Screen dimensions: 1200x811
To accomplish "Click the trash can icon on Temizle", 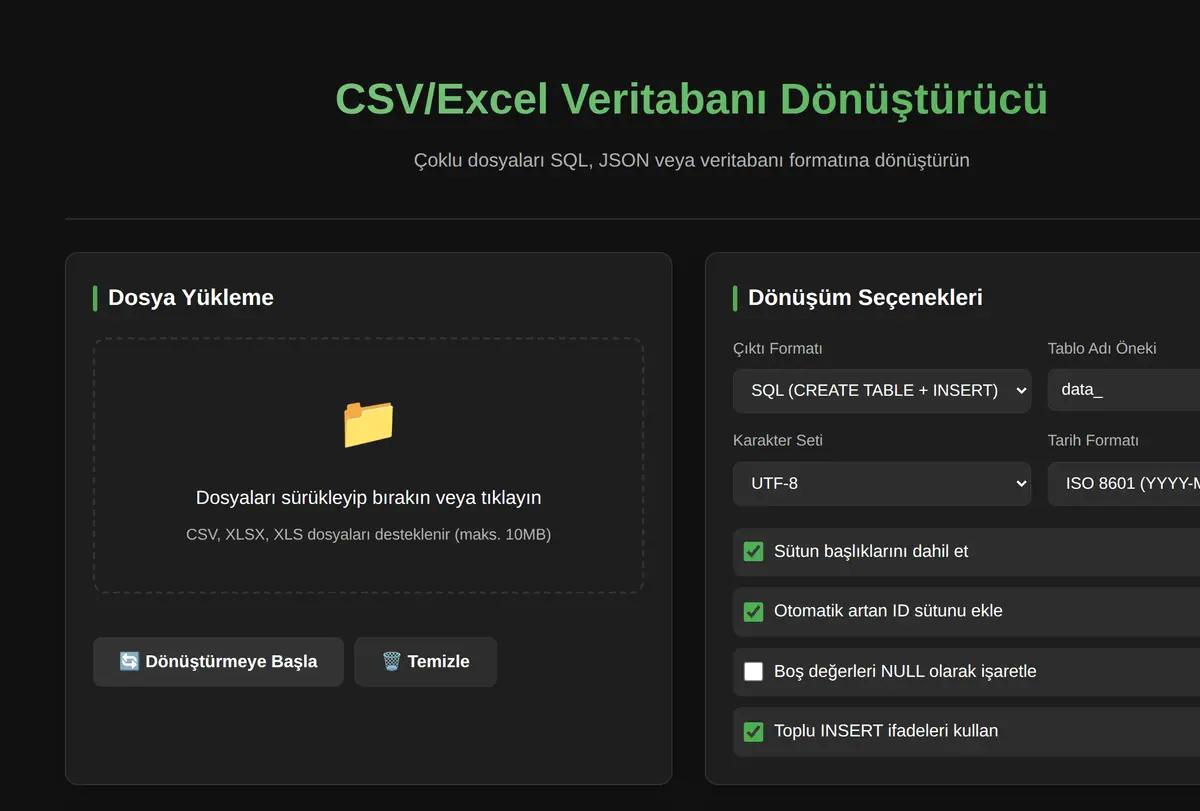I will click(391, 662).
